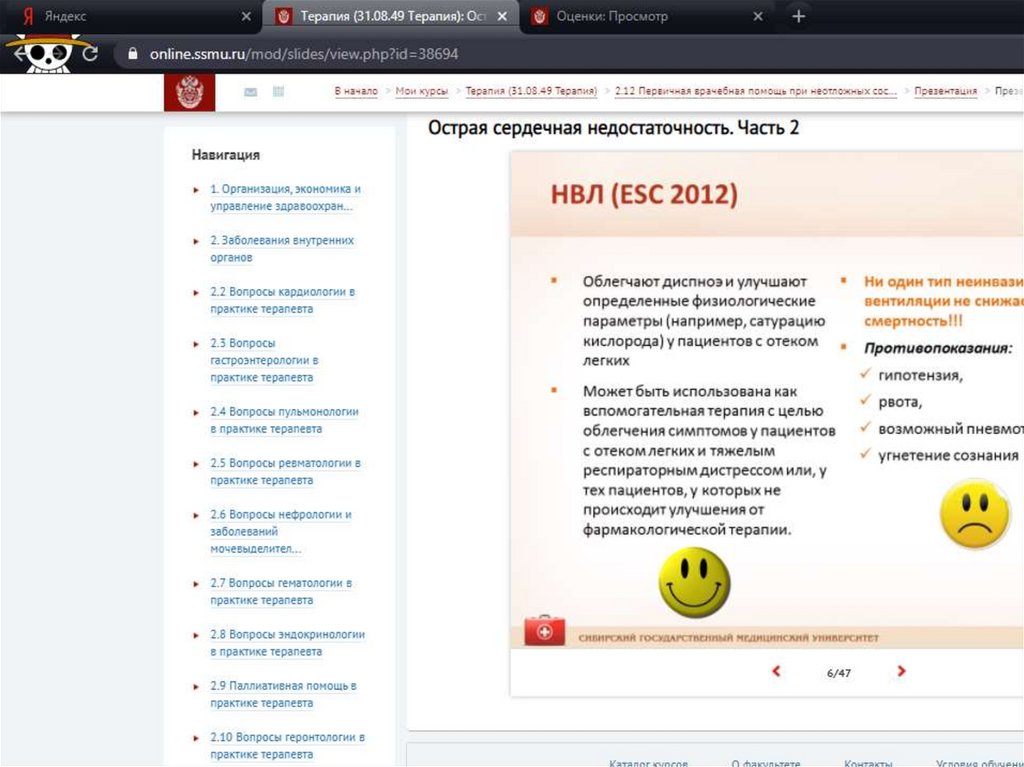
Task: Open a new browser tab with plus
Action: [798, 16]
